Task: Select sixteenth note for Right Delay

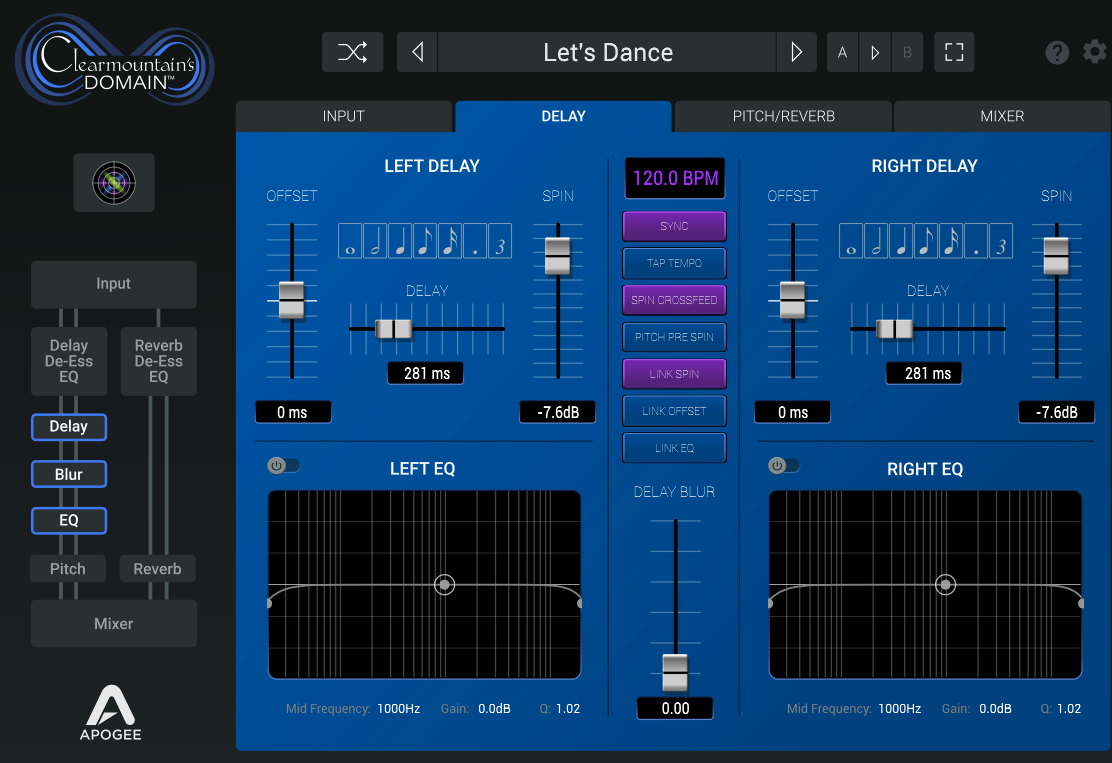Action: [x=950, y=240]
